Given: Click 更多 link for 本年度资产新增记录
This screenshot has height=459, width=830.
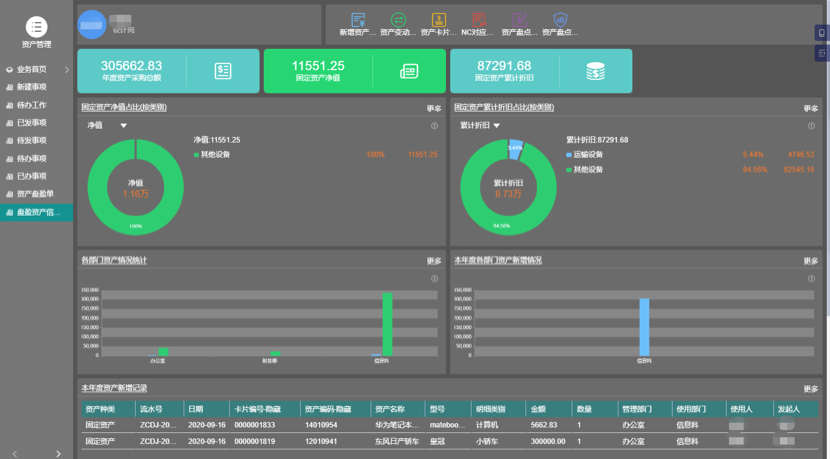Looking at the screenshot, I should pyautogui.click(x=810, y=389).
